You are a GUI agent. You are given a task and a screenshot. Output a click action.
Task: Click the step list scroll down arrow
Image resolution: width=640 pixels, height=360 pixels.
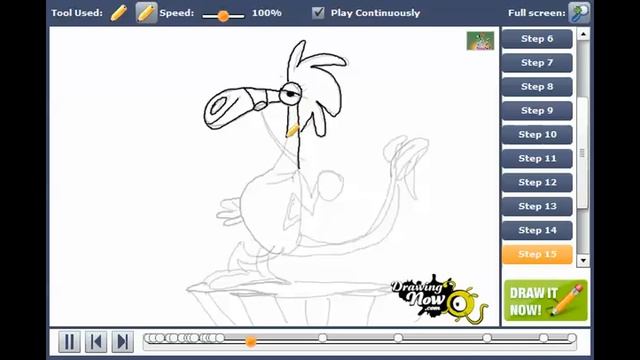[583, 260]
